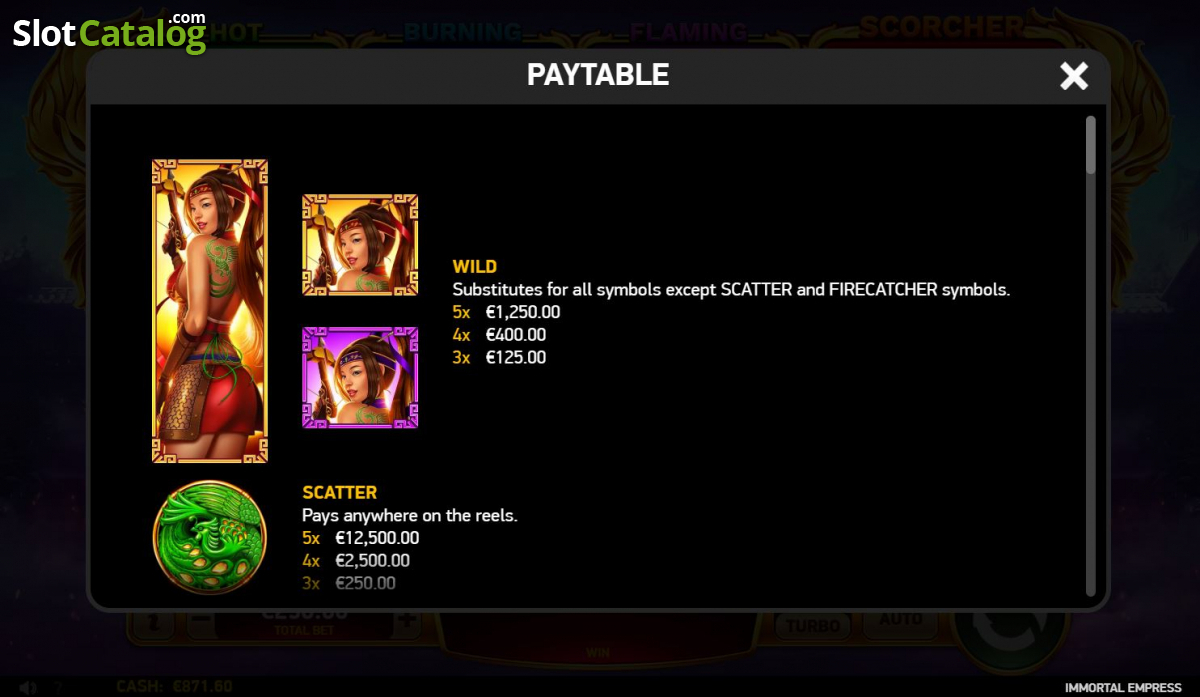
Task: Click the paytable vertical scrollbar thumb
Action: tap(1090, 146)
